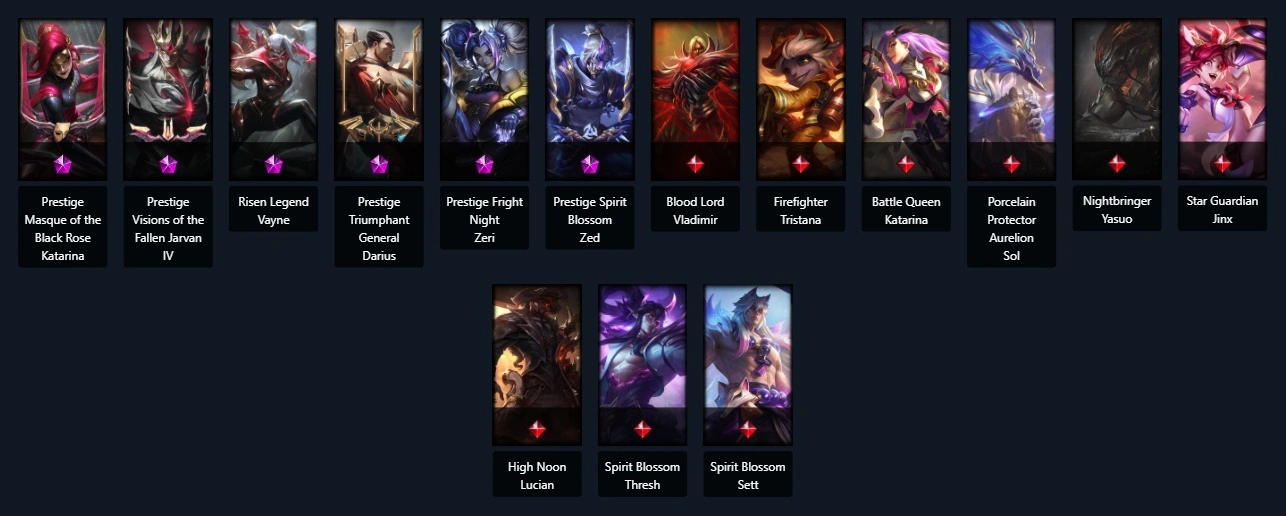Viewport: 1286px width, 516px height.
Task: Click the mythic gem icon under Risen Legend Vayne
Action: tap(273, 163)
